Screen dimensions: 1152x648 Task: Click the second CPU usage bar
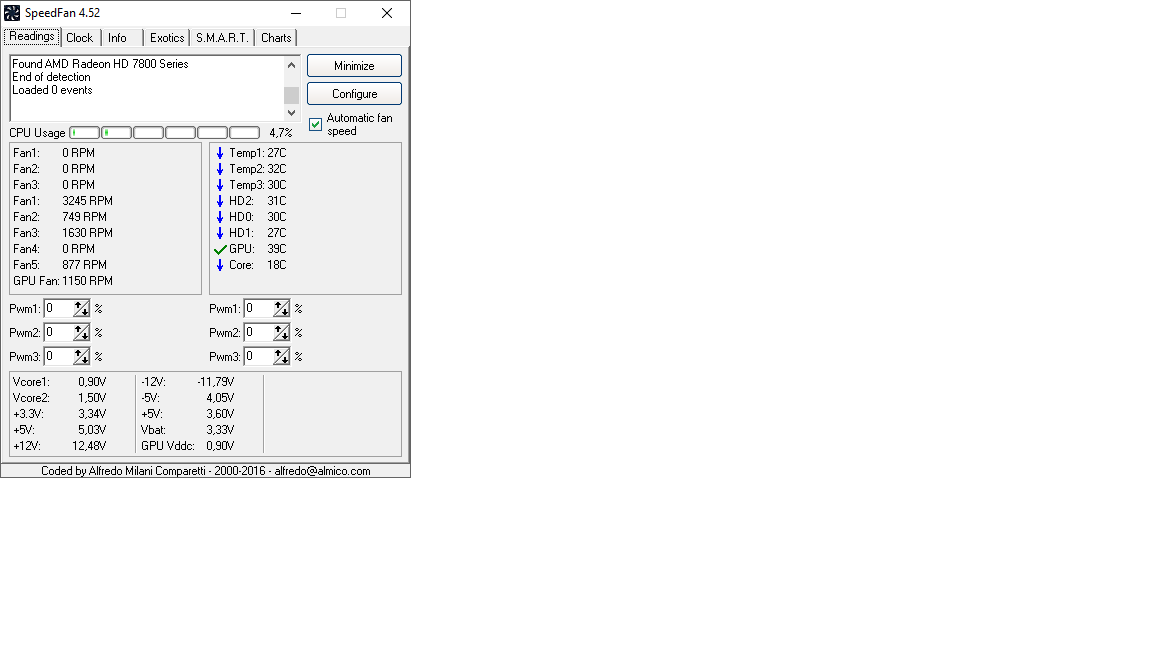click(117, 132)
